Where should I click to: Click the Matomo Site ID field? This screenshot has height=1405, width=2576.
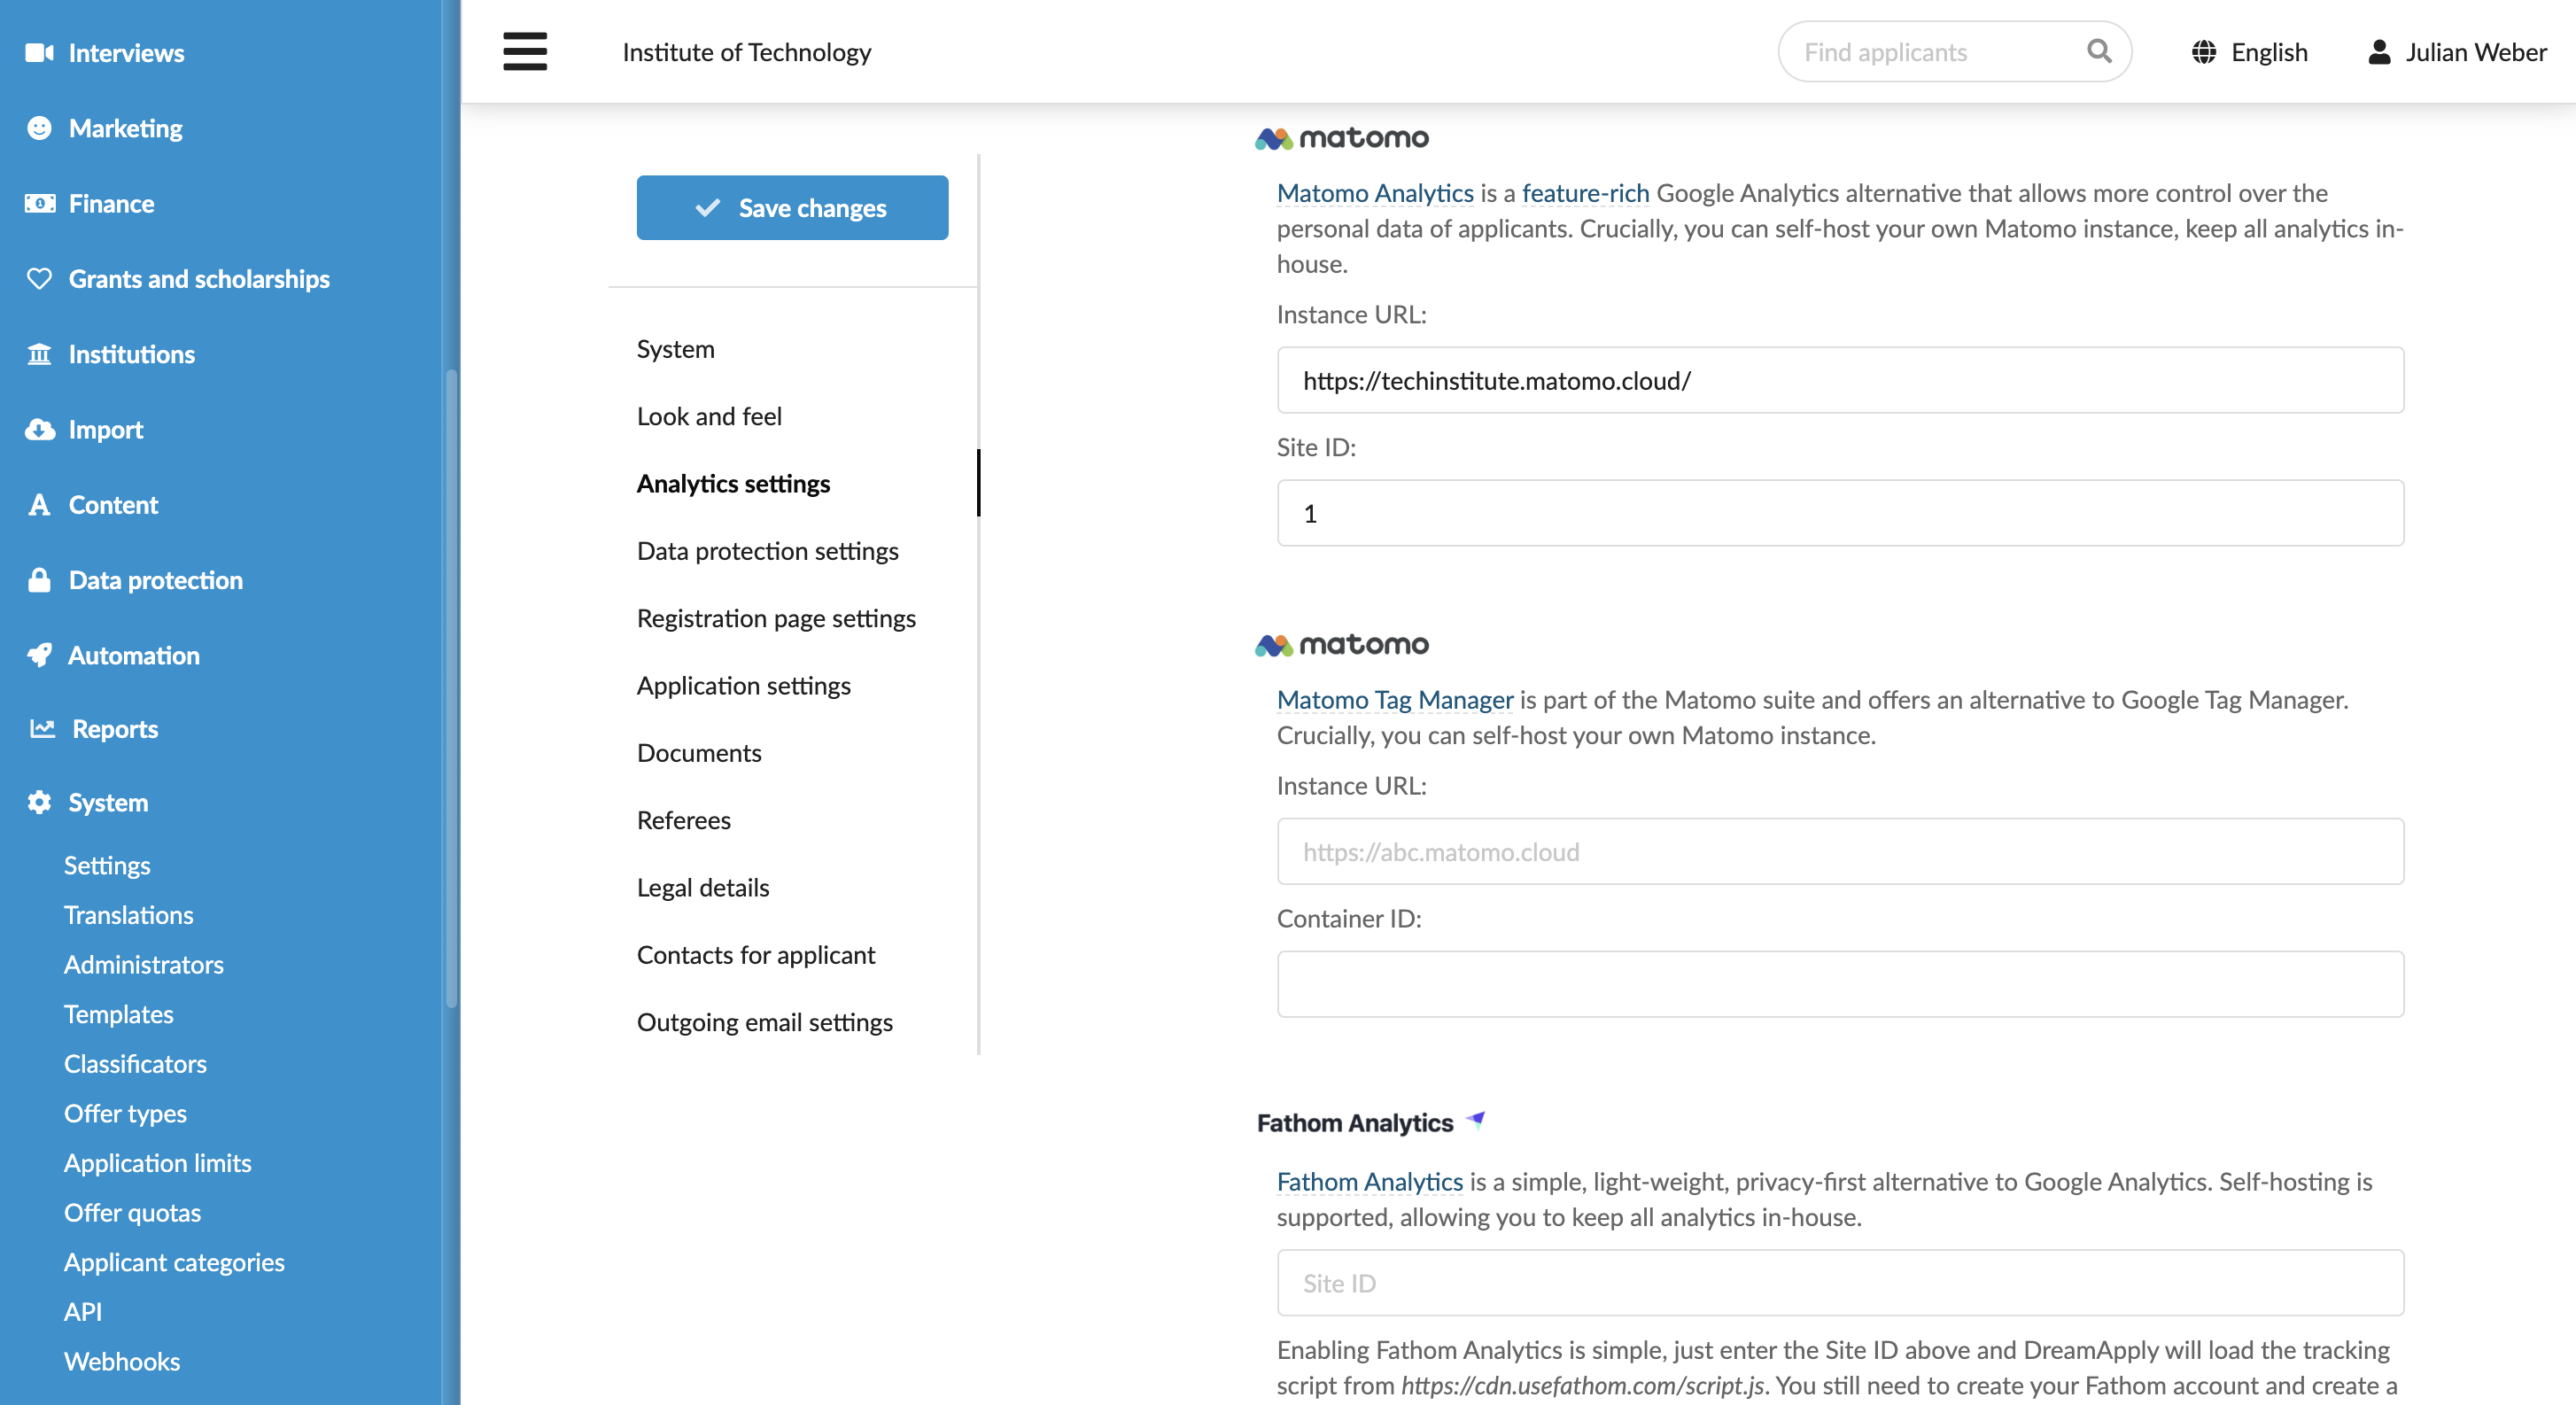(x=1840, y=513)
